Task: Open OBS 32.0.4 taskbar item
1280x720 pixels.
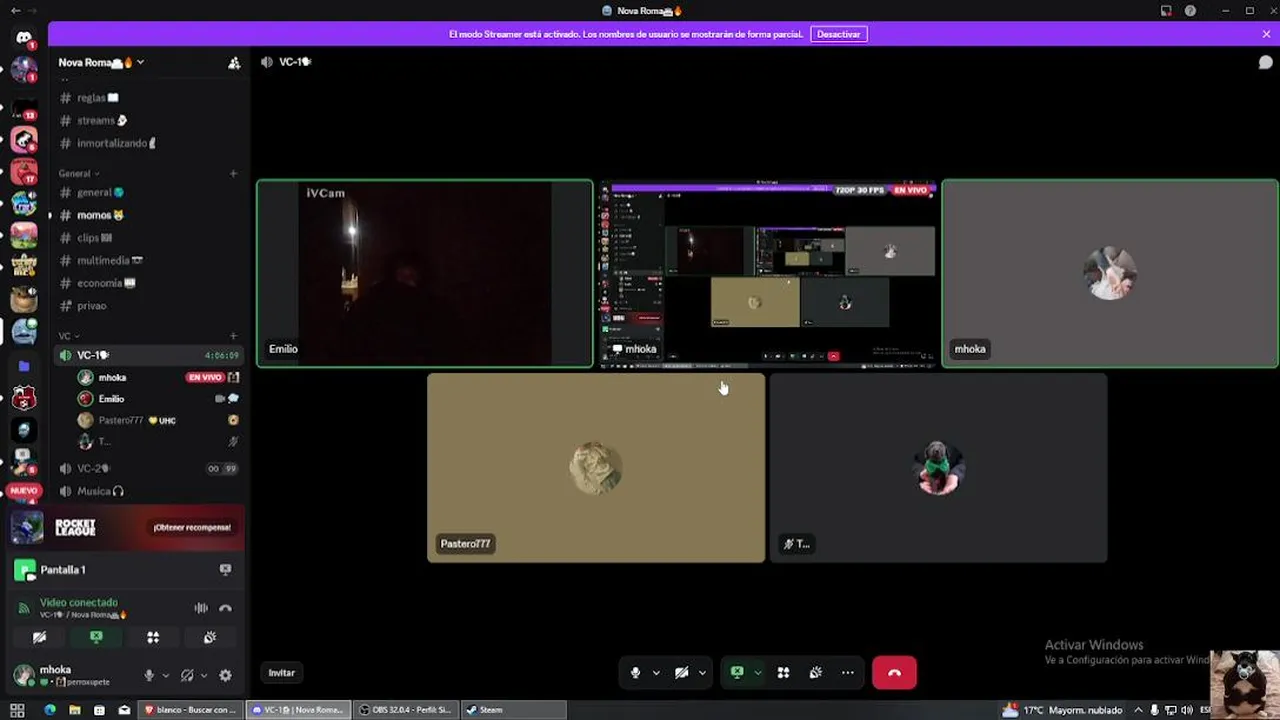Action: [x=405, y=710]
